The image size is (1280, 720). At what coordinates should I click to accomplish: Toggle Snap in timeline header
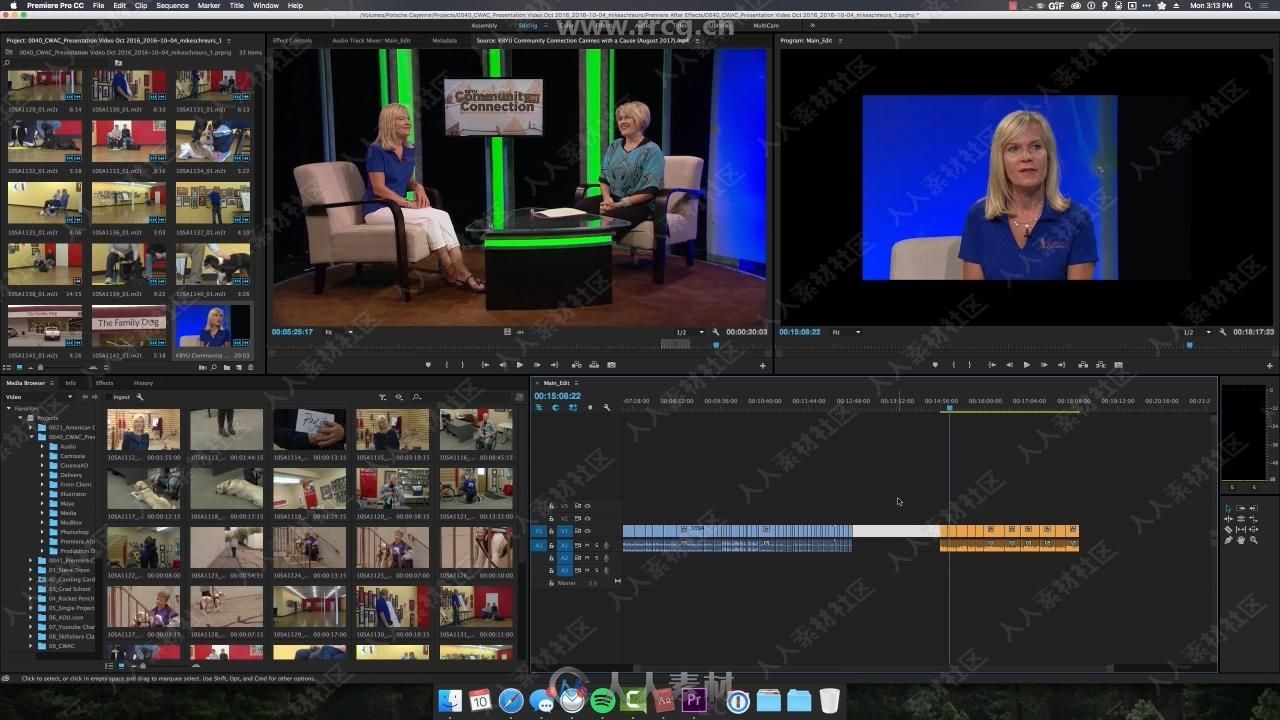point(556,408)
